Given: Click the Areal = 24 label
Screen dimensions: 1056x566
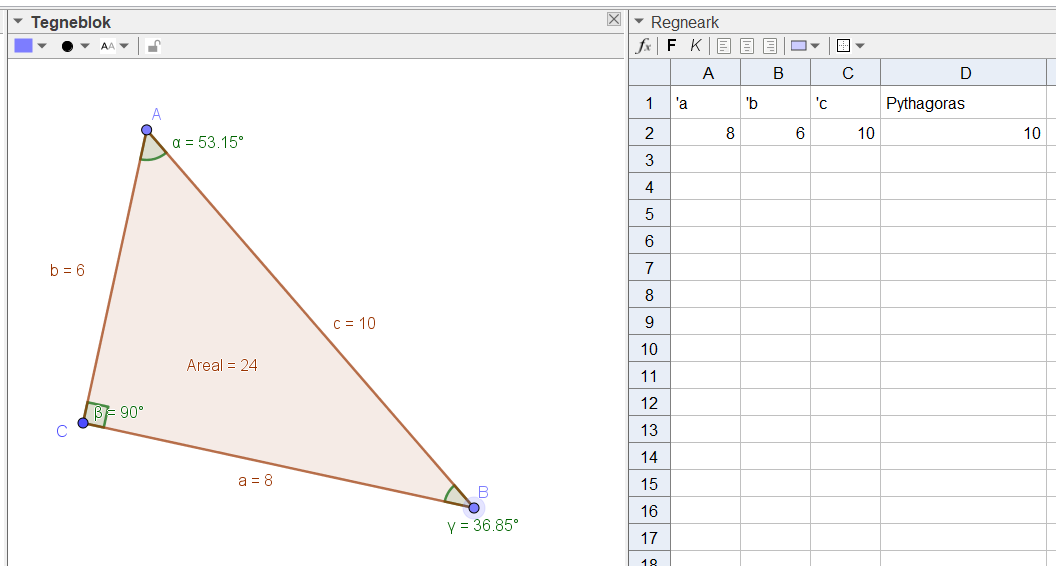Looking at the screenshot, I should (x=222, y=365).
